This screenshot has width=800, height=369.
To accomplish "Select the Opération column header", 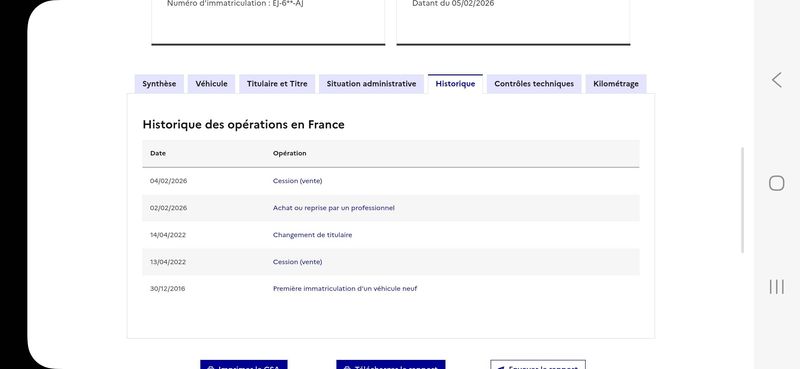I will coord(289,153).
